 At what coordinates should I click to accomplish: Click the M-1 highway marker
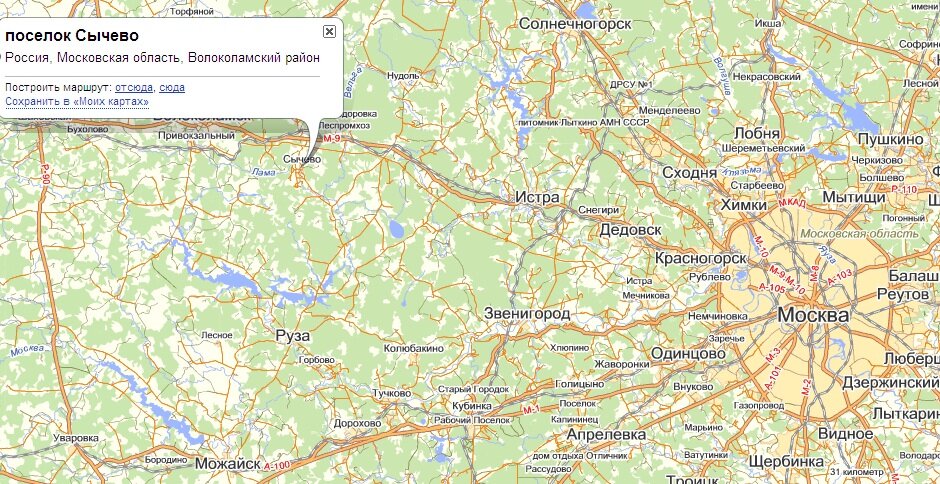531,410
